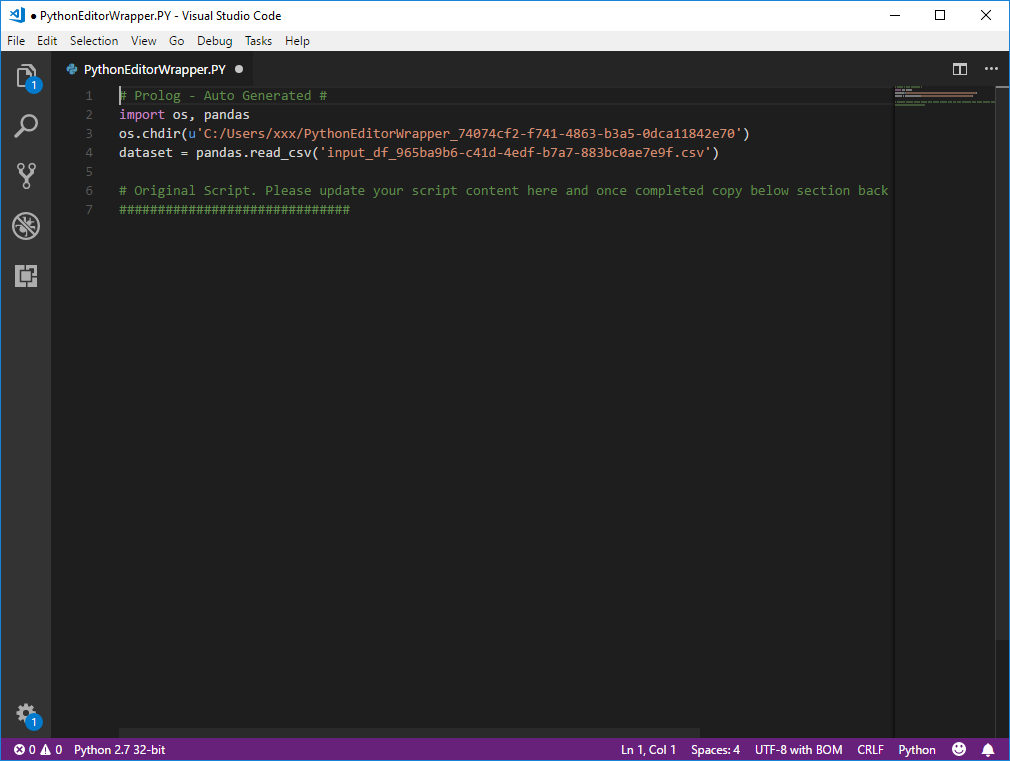Viewport: 1010px width, 761px height.
Task: Open the Source Control icon
Action: click(26, 176)
